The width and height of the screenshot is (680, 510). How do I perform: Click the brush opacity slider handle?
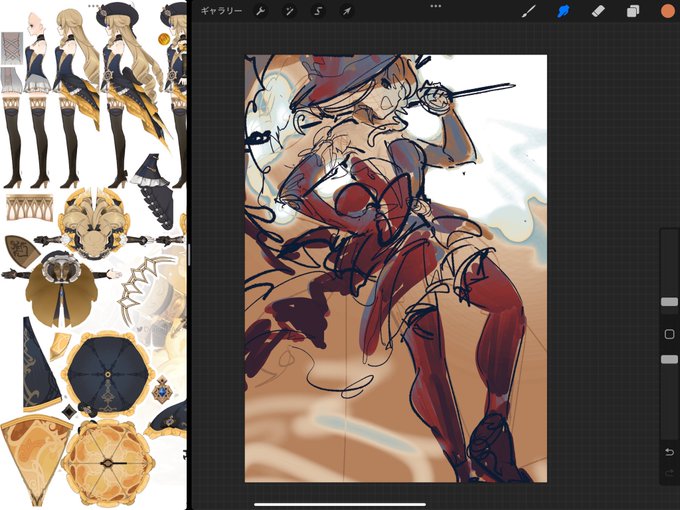pos(669,360)
